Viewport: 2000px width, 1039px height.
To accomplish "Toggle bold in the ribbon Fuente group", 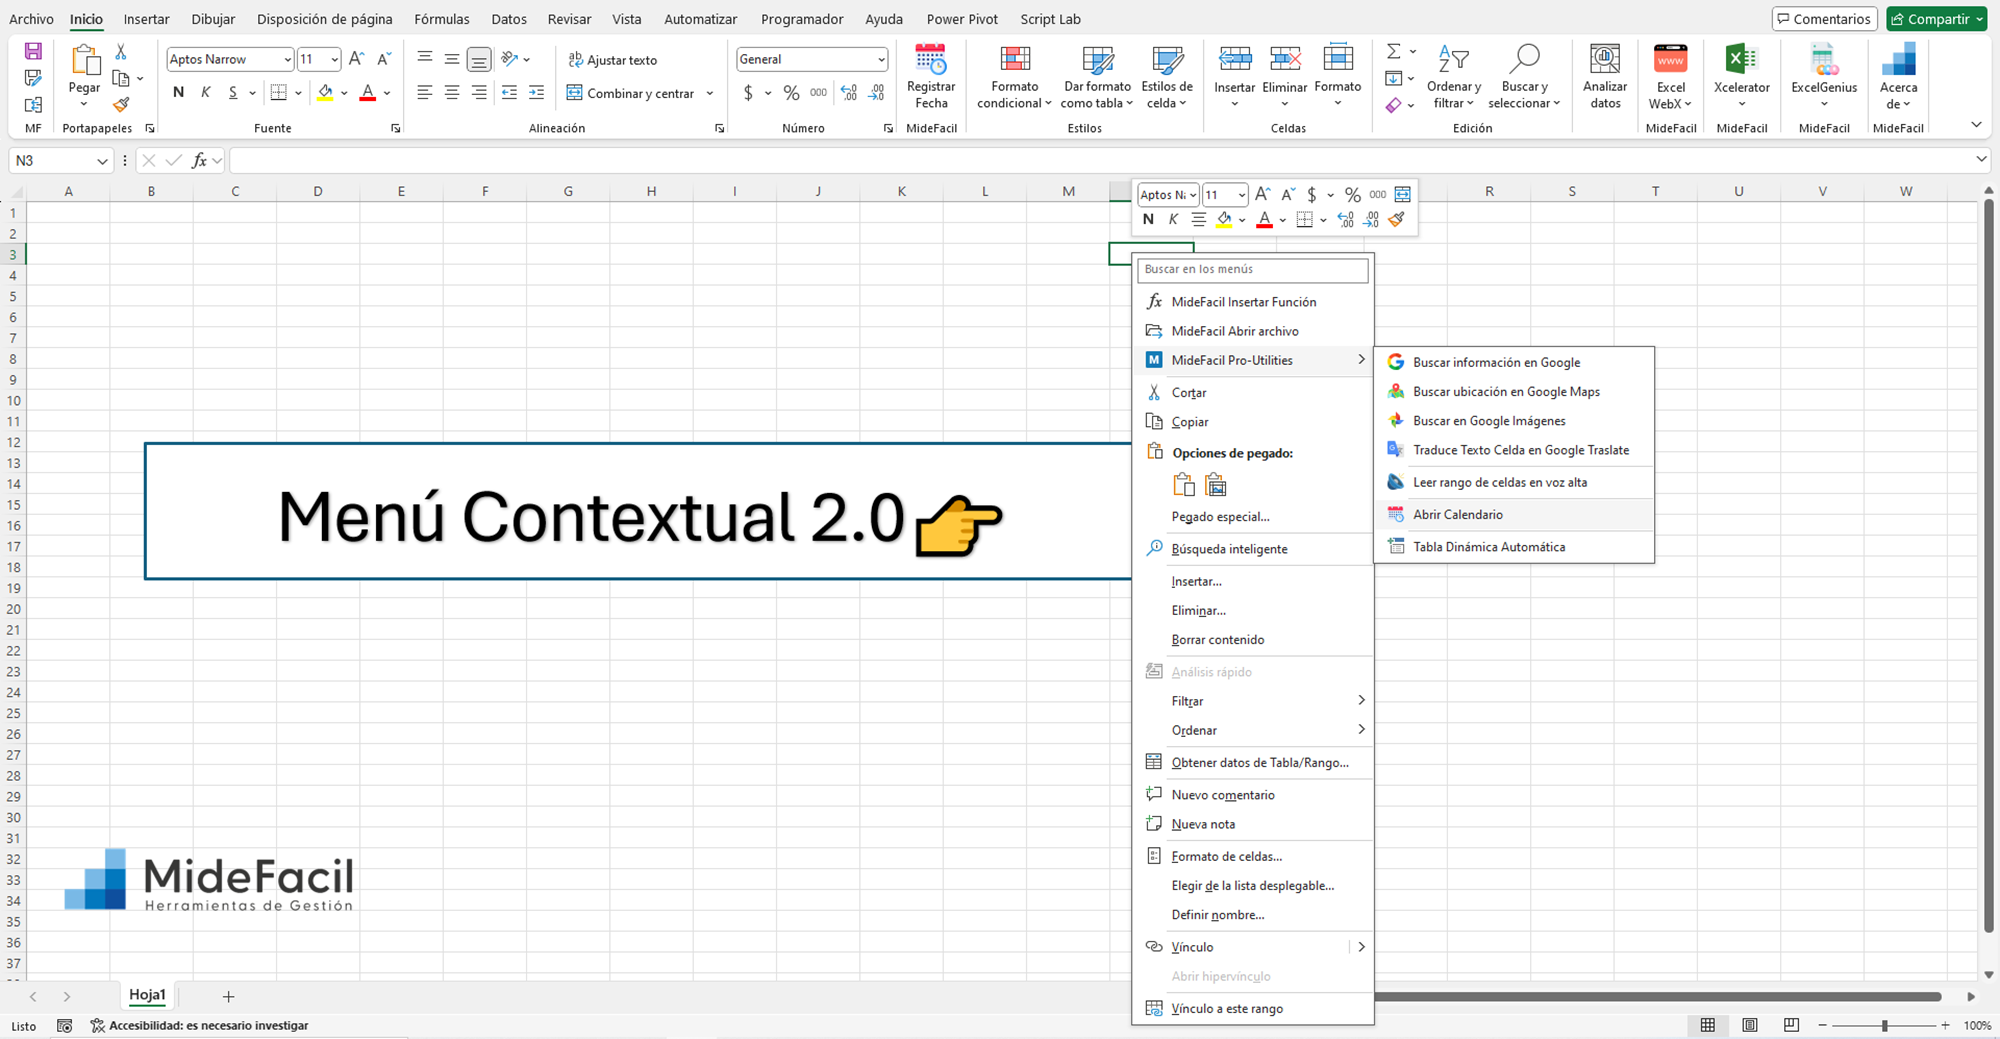I will 178,93.
